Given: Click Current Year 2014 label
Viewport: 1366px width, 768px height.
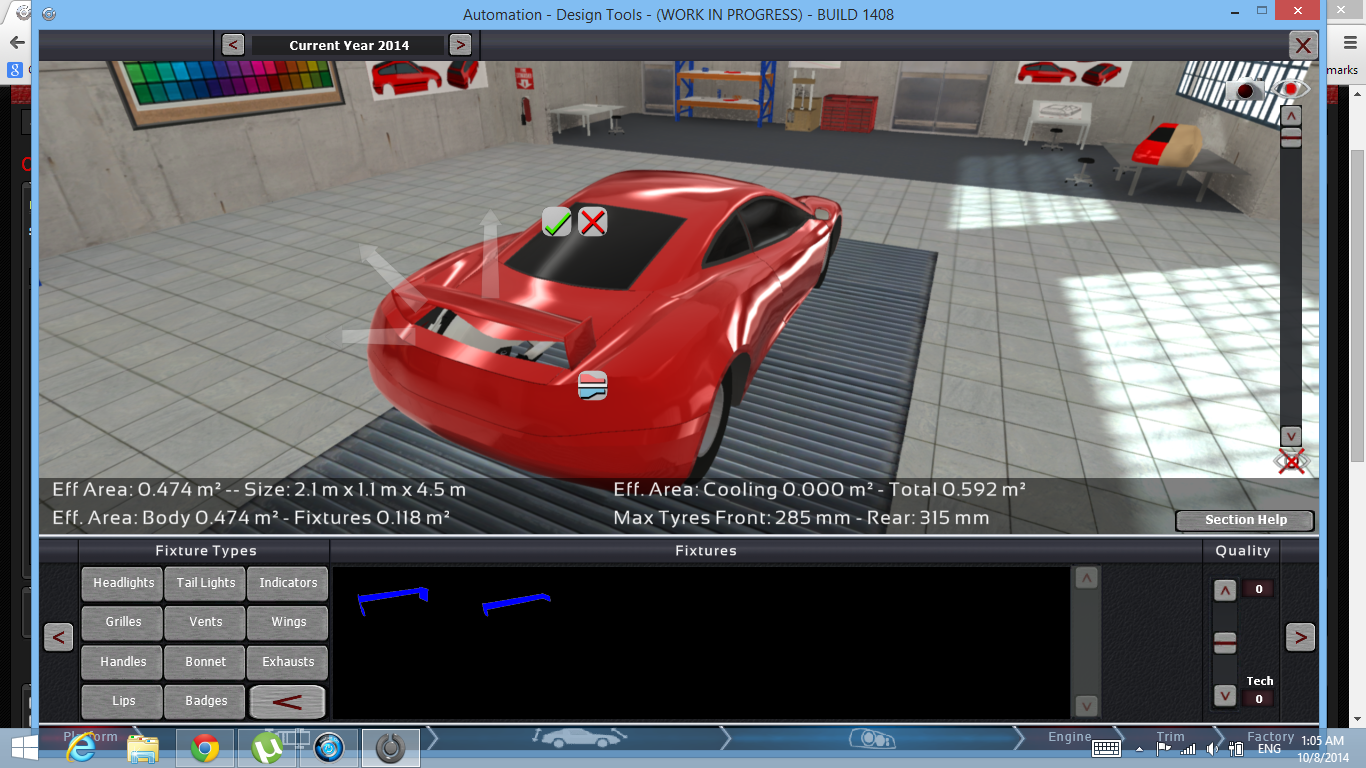Looking at the screenshot, I should [349, 45].
